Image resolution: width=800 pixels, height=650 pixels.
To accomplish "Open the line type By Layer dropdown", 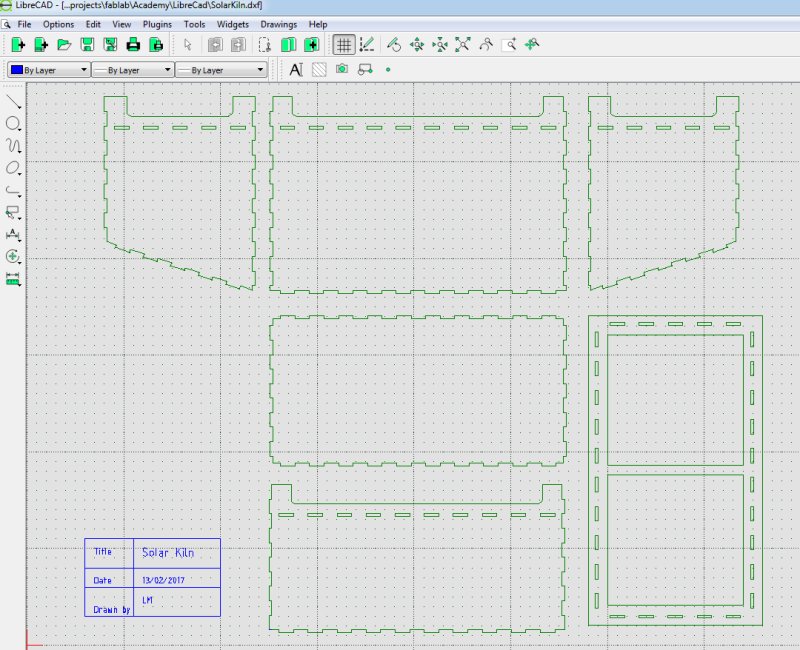I will tap(221, 70).
